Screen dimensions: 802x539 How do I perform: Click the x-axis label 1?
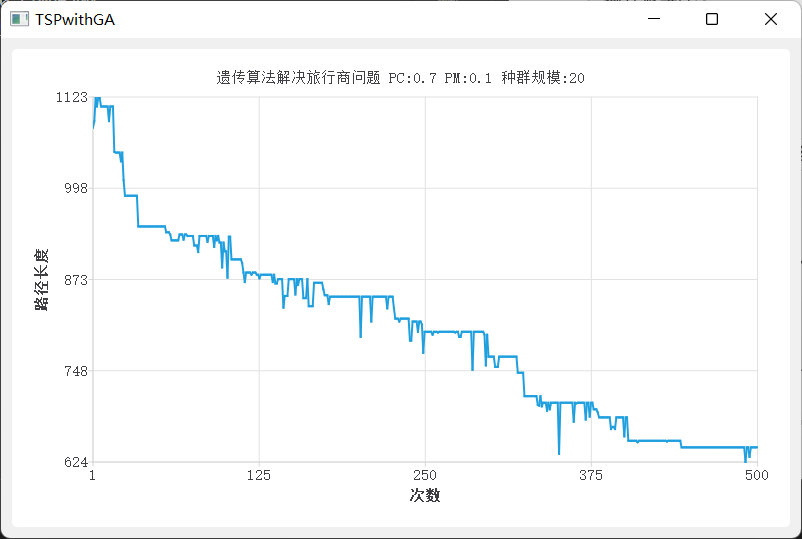point(93,475)
